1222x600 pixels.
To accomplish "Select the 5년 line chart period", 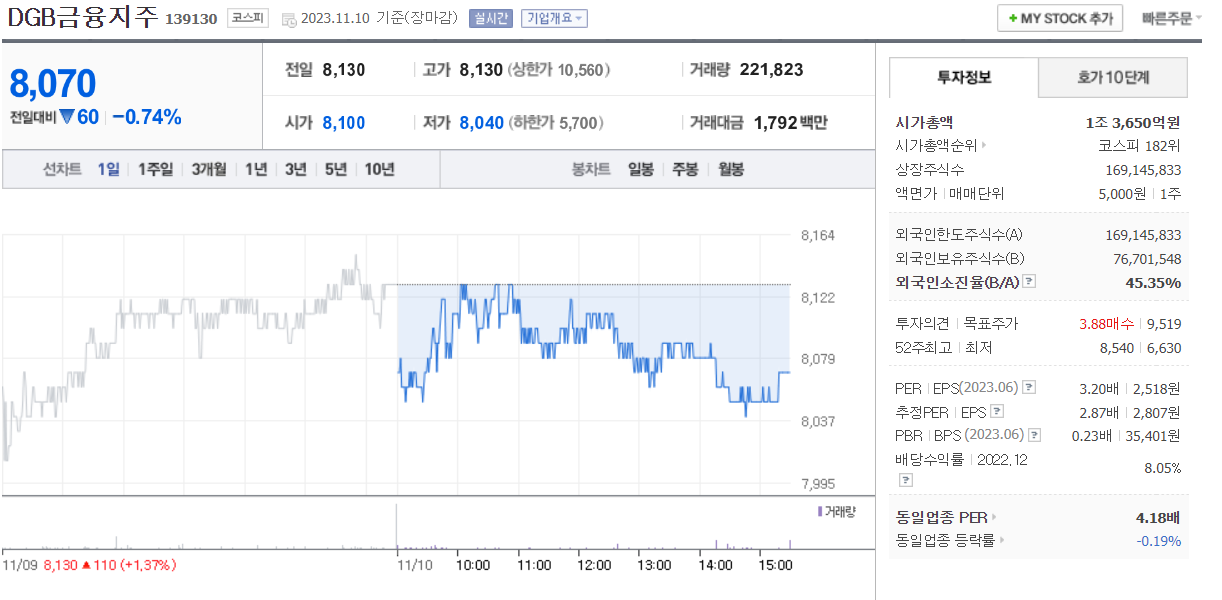I will 335,169.
